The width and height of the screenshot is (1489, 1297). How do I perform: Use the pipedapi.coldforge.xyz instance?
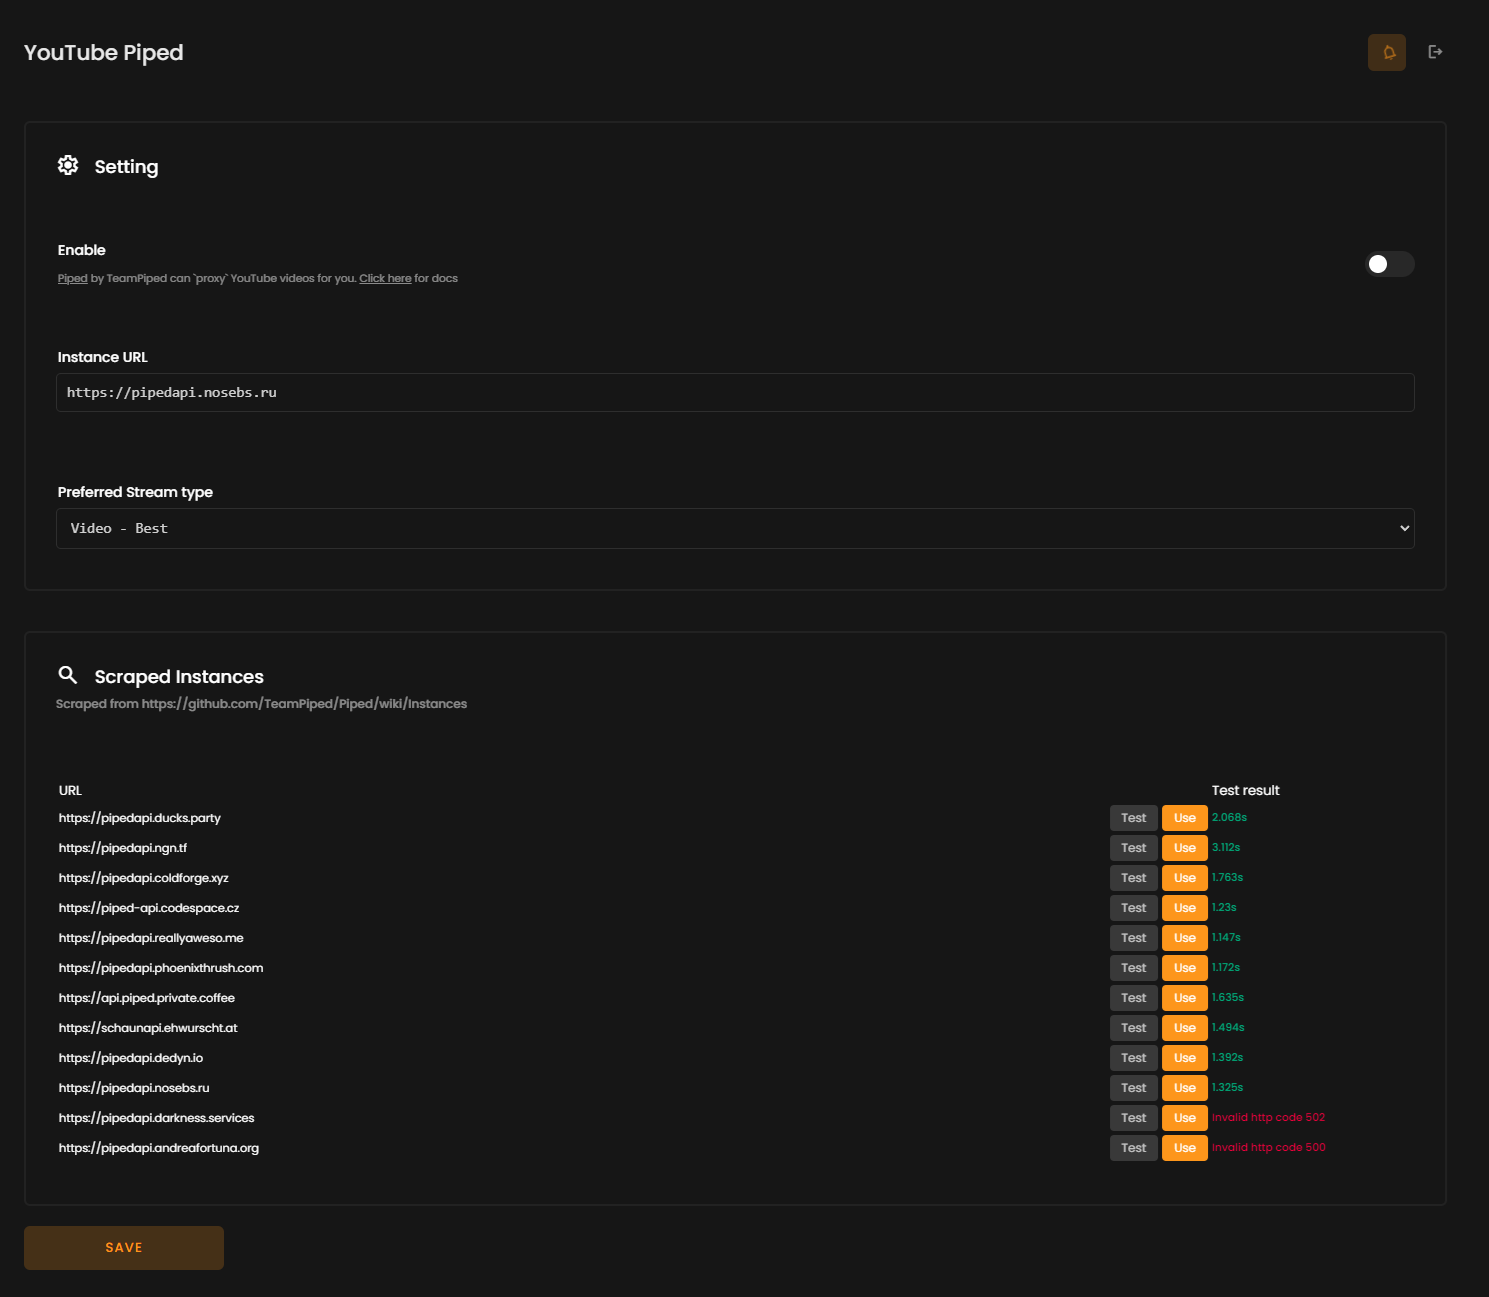tap(1185, 878)
